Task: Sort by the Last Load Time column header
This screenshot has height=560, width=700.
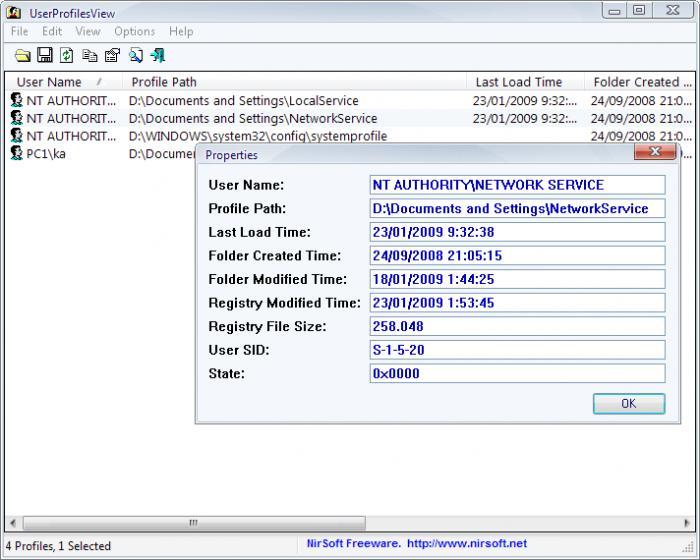Action: click(x=525, y=82)
